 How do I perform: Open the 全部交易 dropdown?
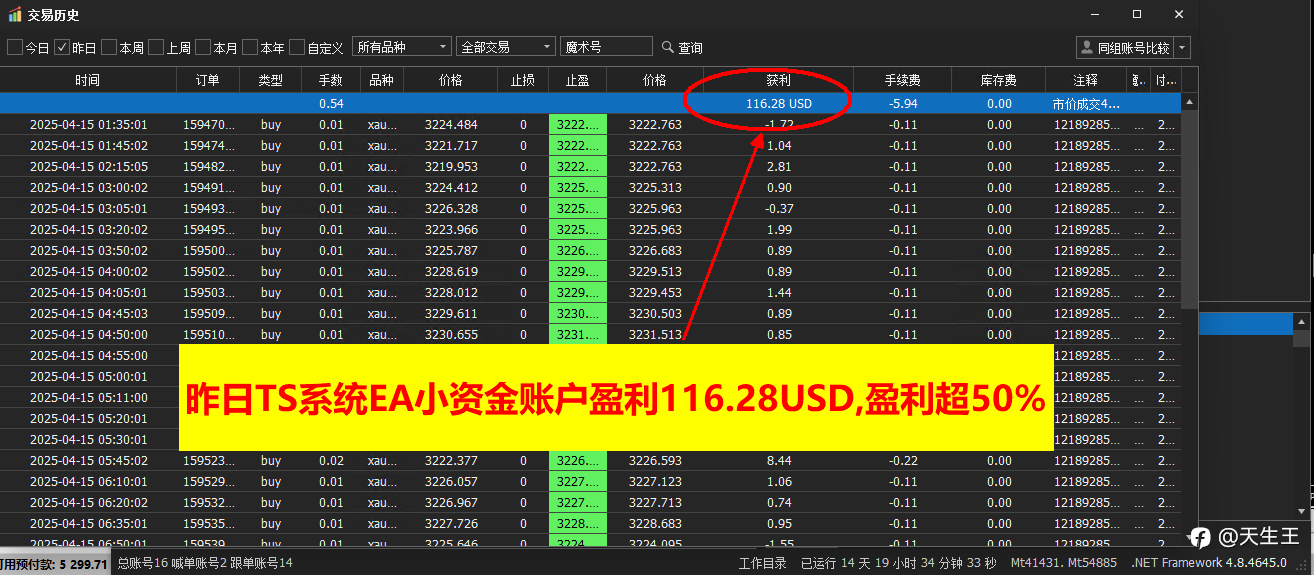505,47
